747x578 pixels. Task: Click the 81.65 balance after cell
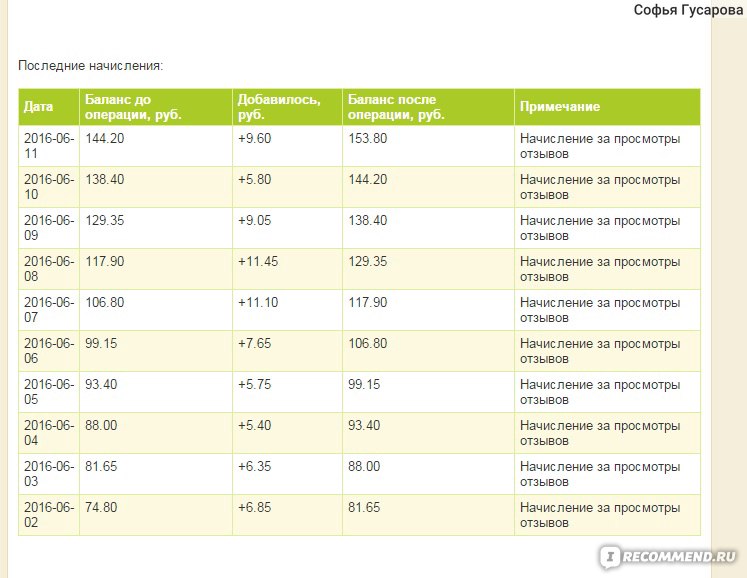pyautogui.click(x=428, y=515)
